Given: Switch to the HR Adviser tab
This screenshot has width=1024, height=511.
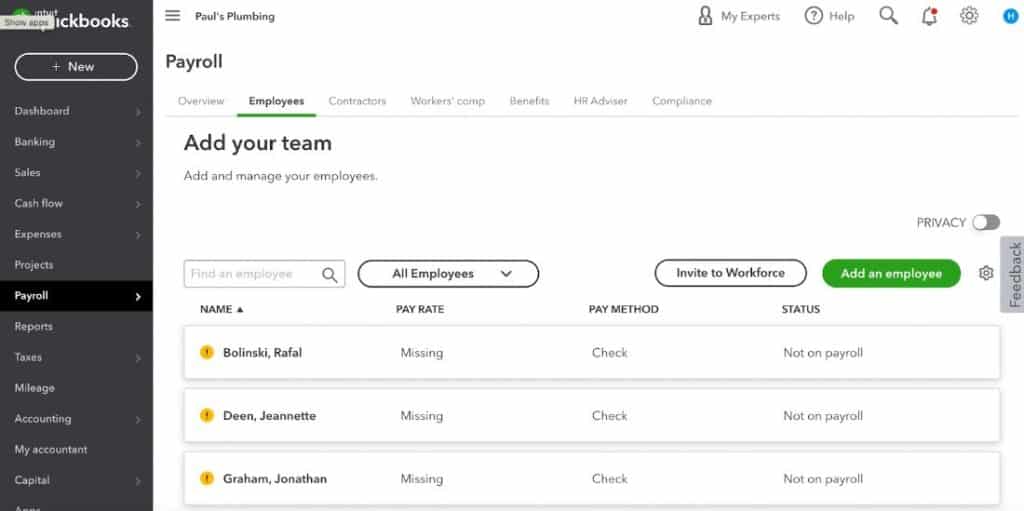Looking at the screenshot, I should pyautogui.click(x=600, y=101).
